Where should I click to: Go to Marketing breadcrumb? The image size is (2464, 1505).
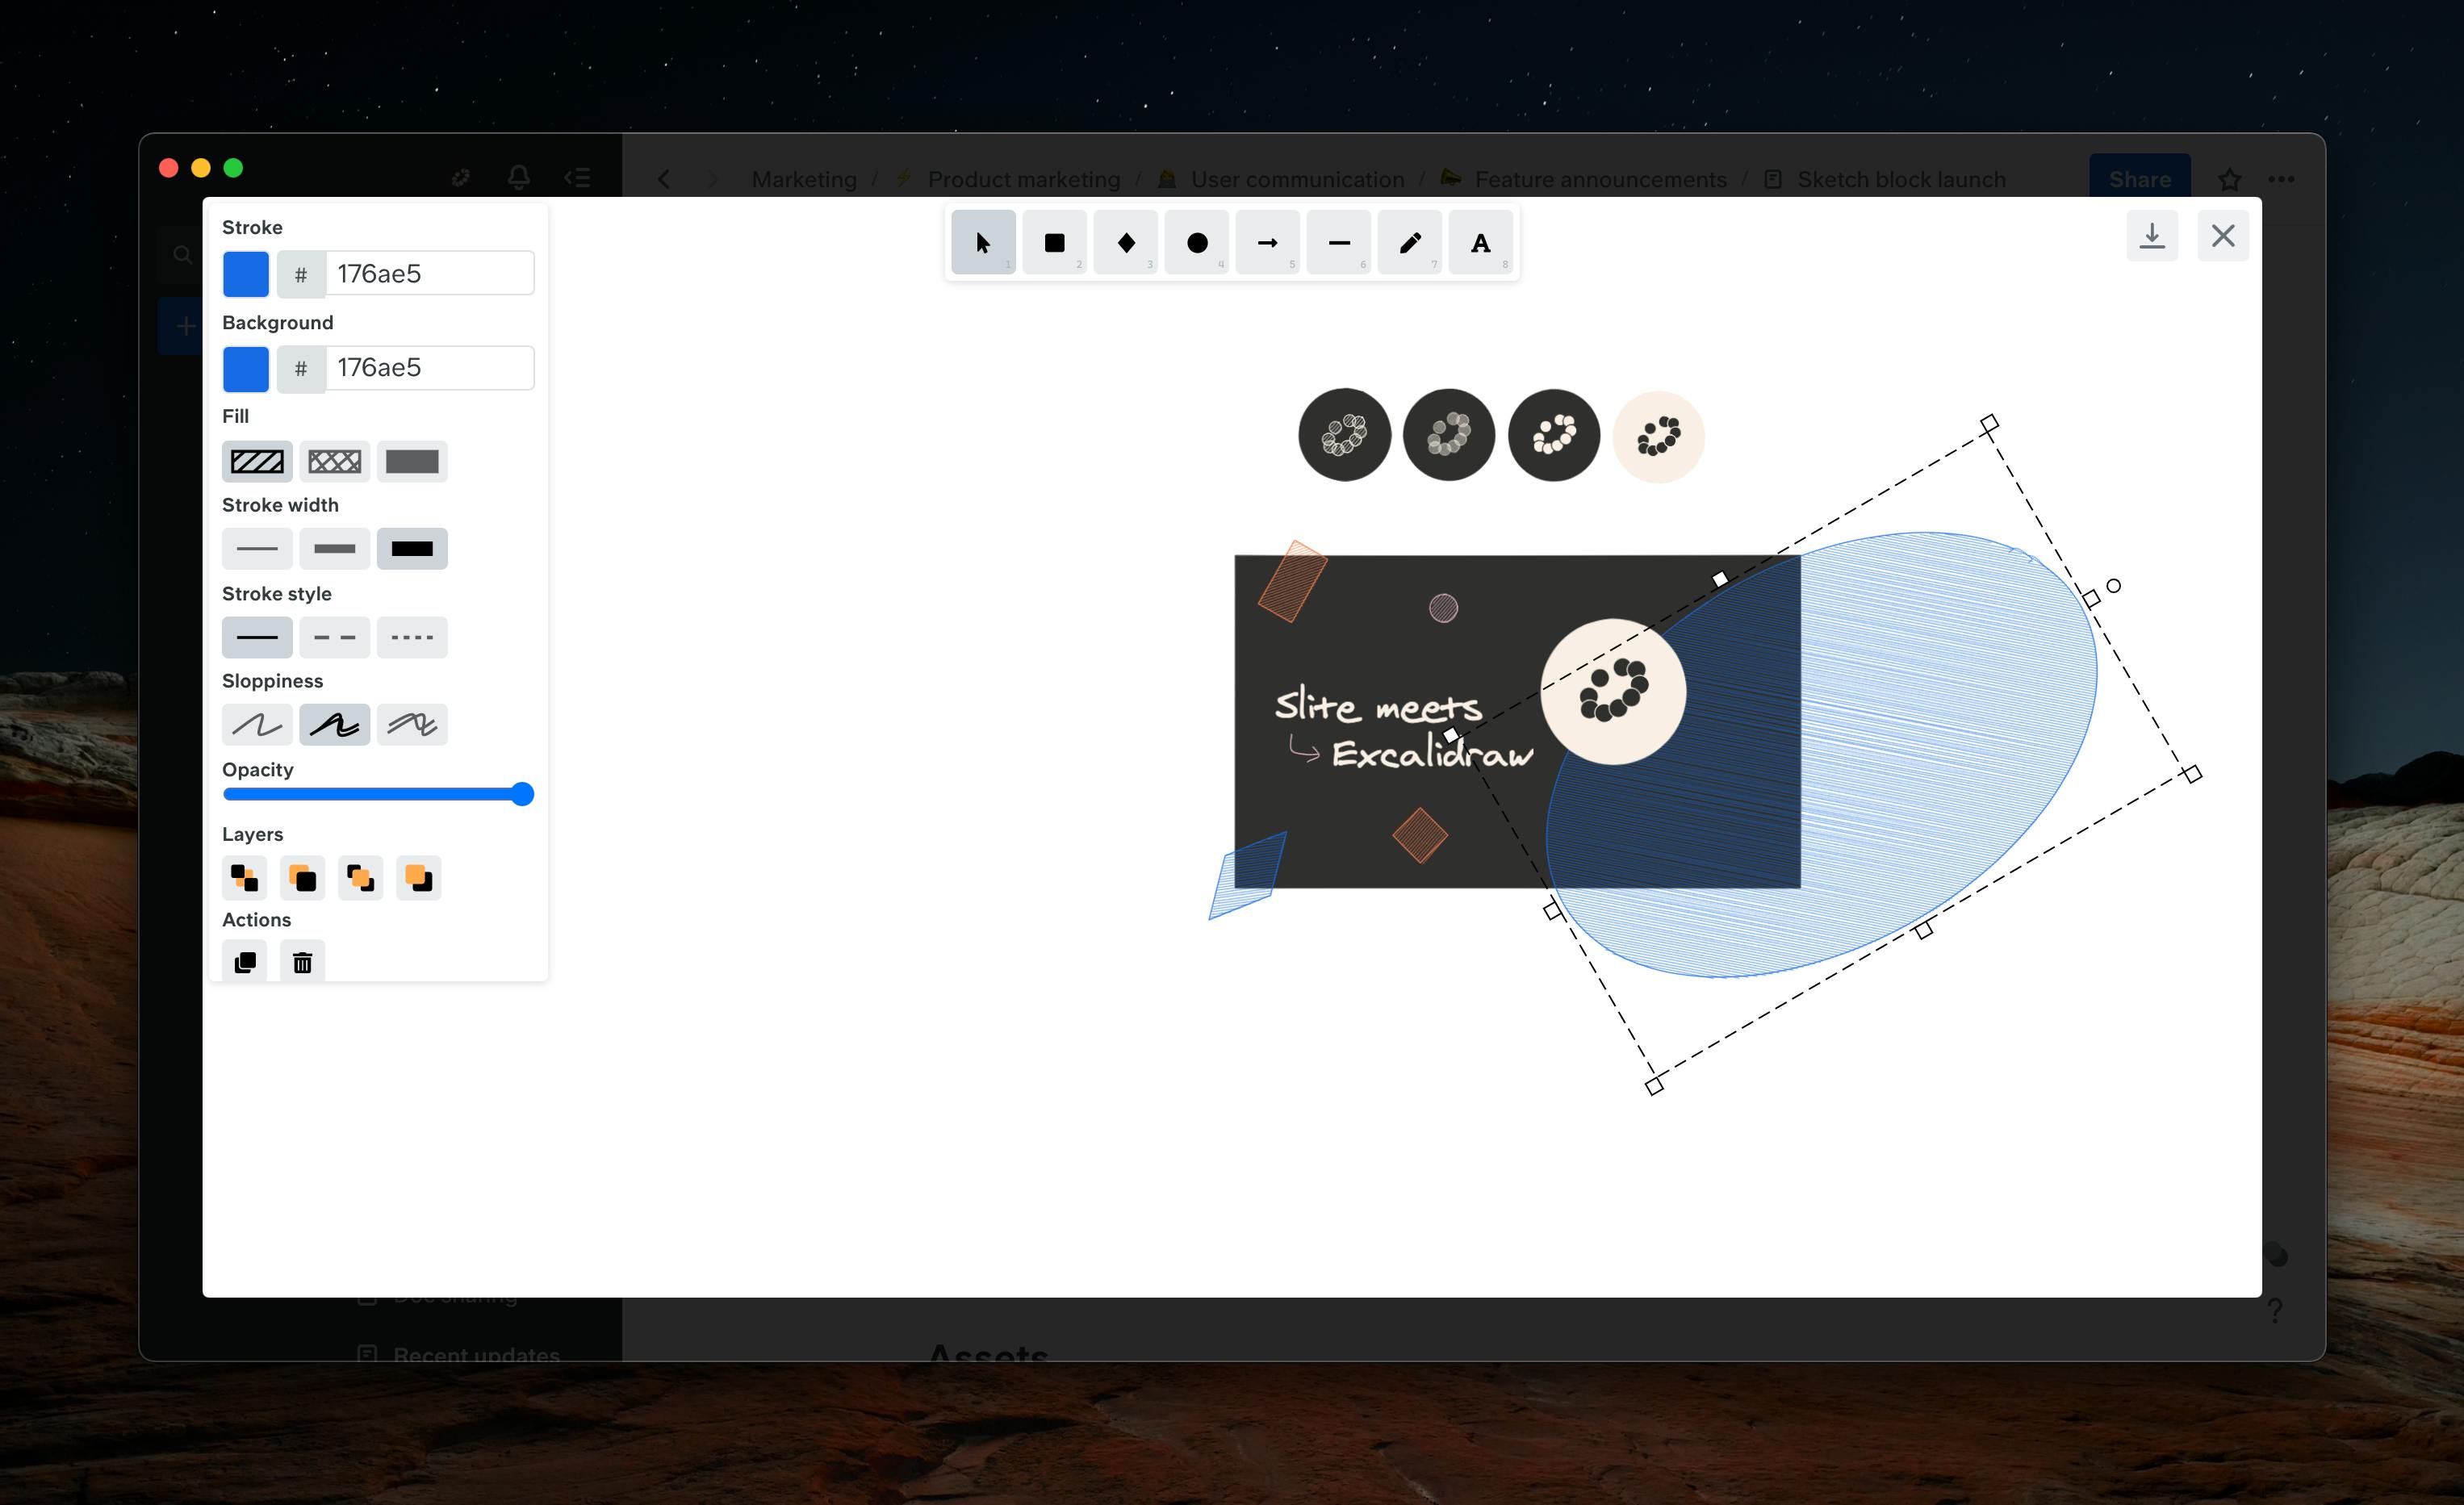(x=804, y=179)
